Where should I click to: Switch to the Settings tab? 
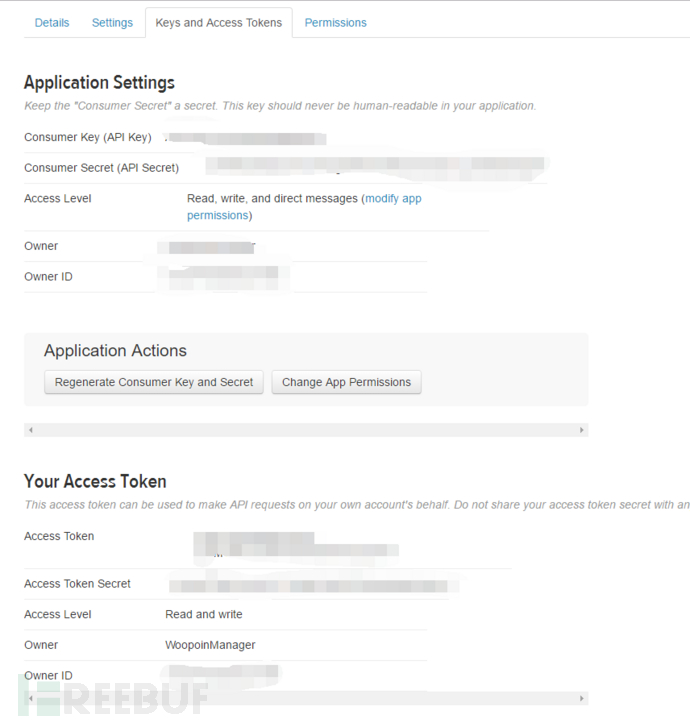tap(112, 23)
